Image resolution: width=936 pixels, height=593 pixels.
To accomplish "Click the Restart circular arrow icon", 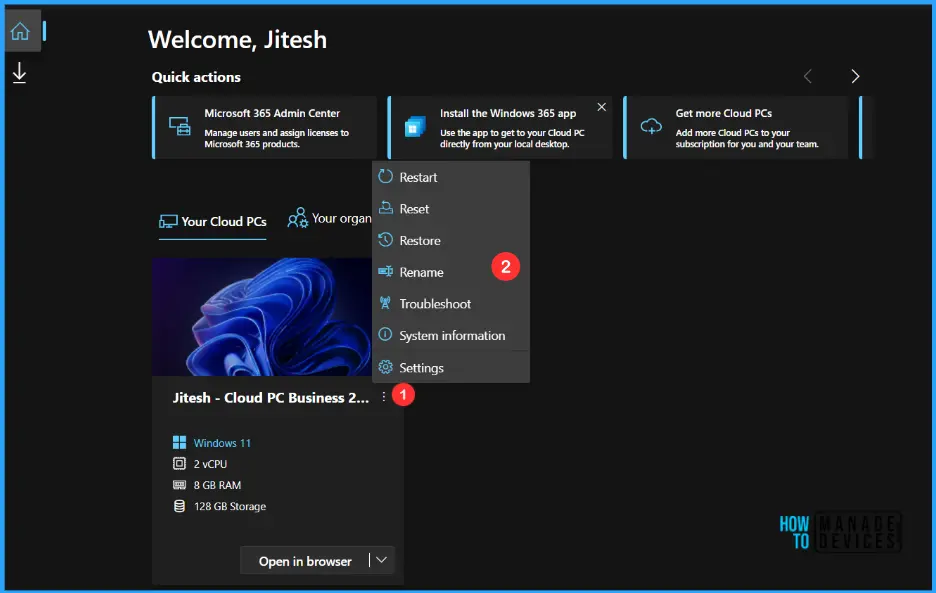I will (x=386, y=176).
